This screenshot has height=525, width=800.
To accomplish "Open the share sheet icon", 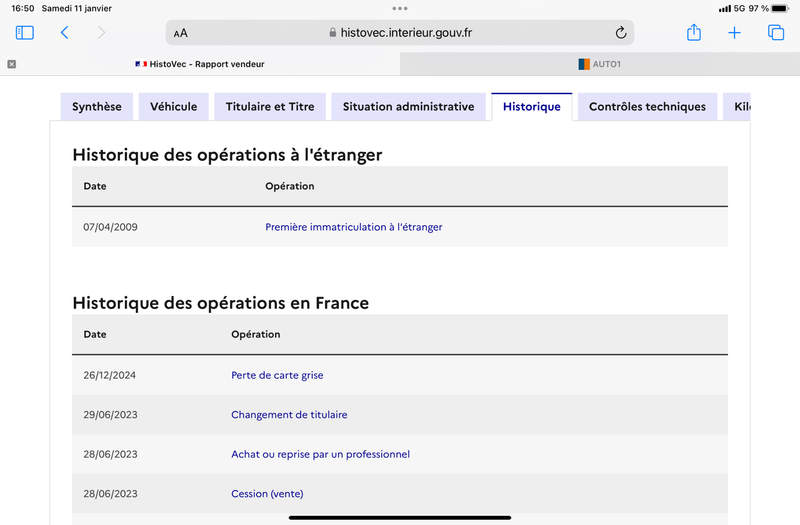I will (x=694, y=32).
